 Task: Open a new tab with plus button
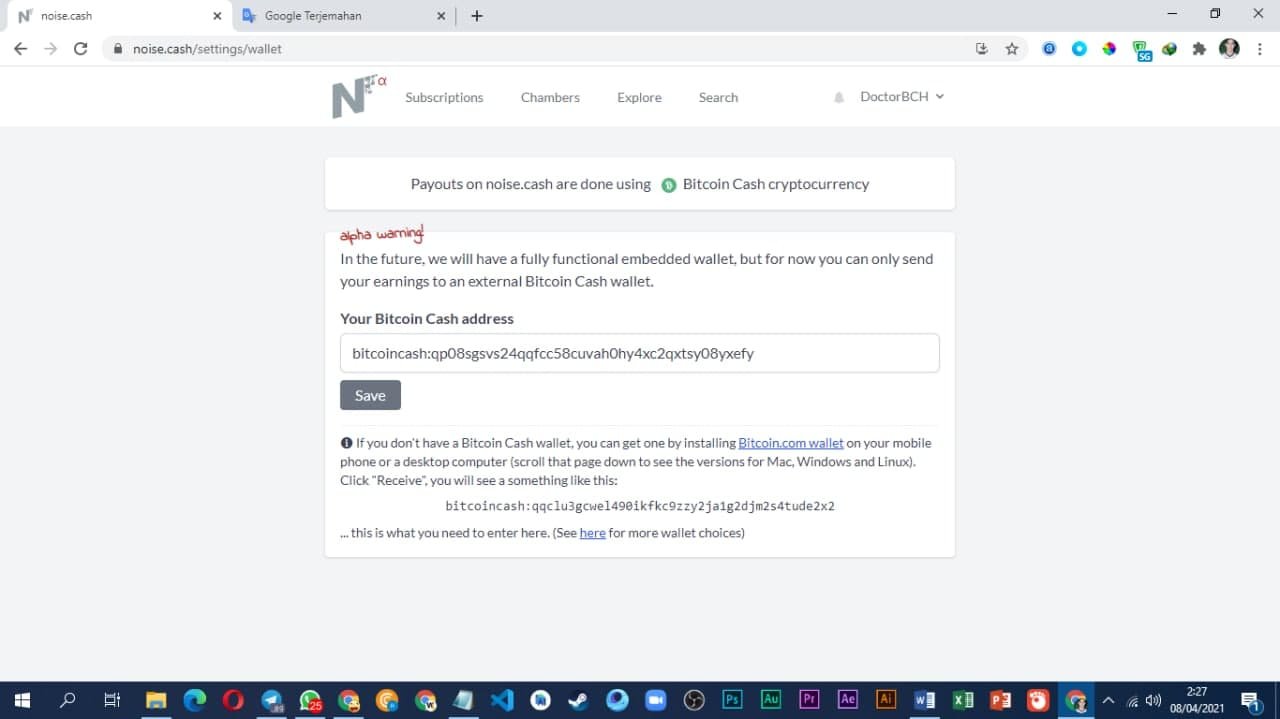pyautogui.click(x=477, y=16)
